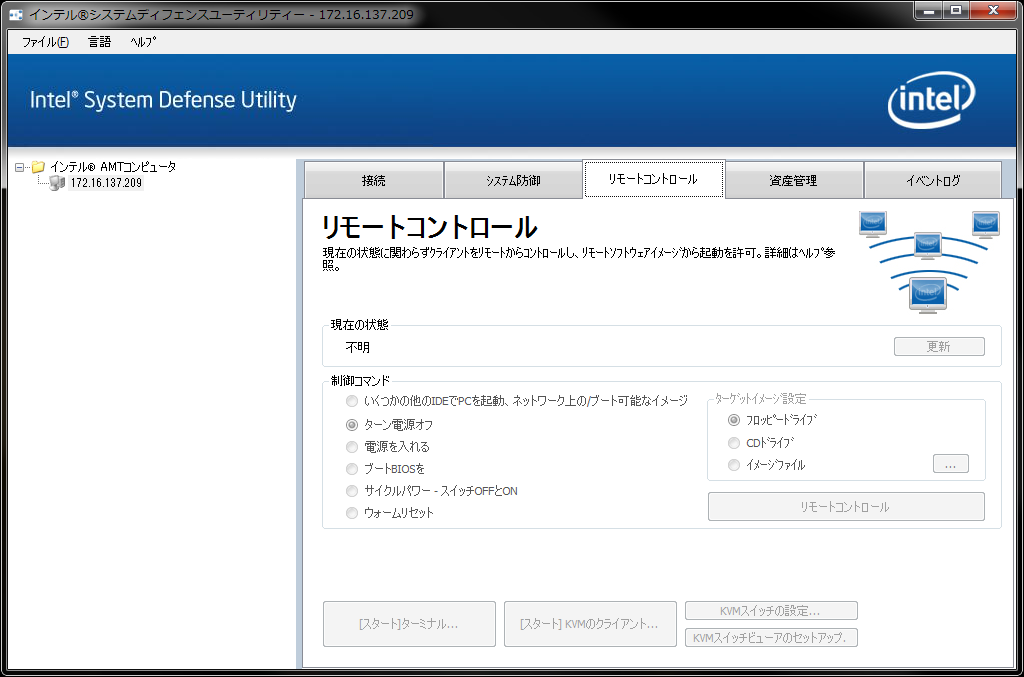Click the networked computers illustration icon
This screenshot has height=677, width=1024.
[928, 260]
